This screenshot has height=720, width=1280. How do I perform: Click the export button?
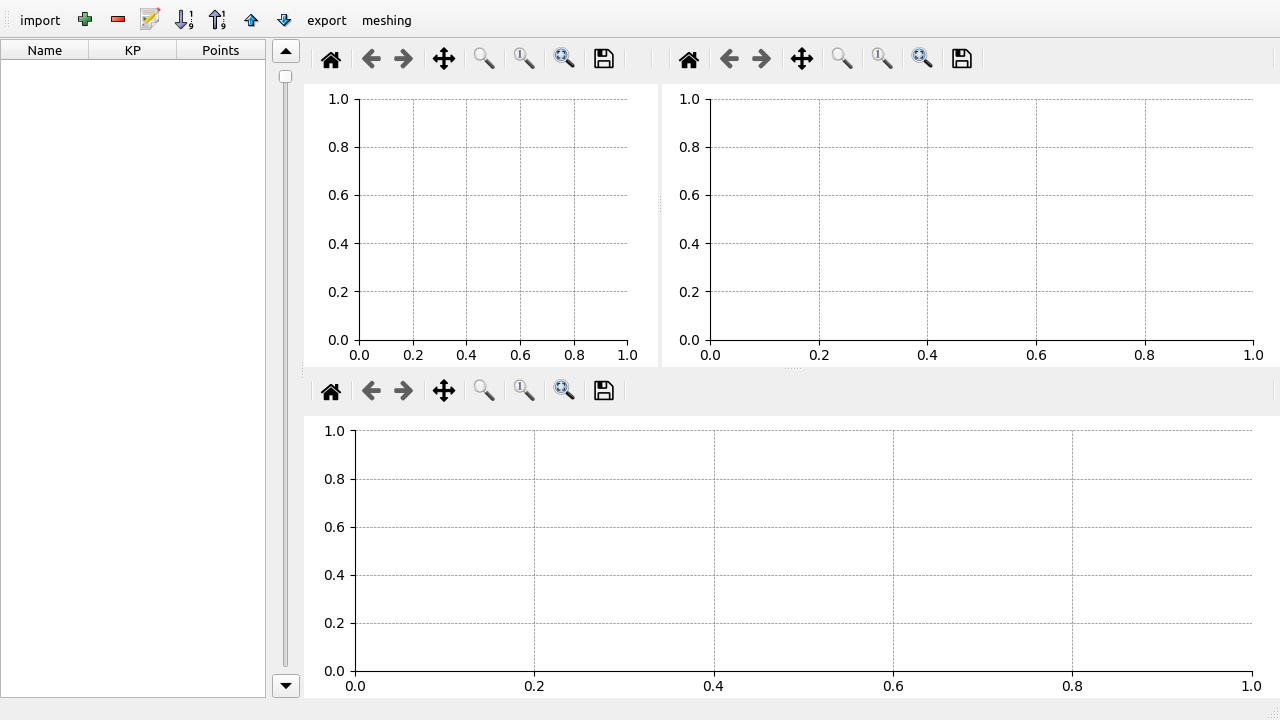[x=326, y=20]
